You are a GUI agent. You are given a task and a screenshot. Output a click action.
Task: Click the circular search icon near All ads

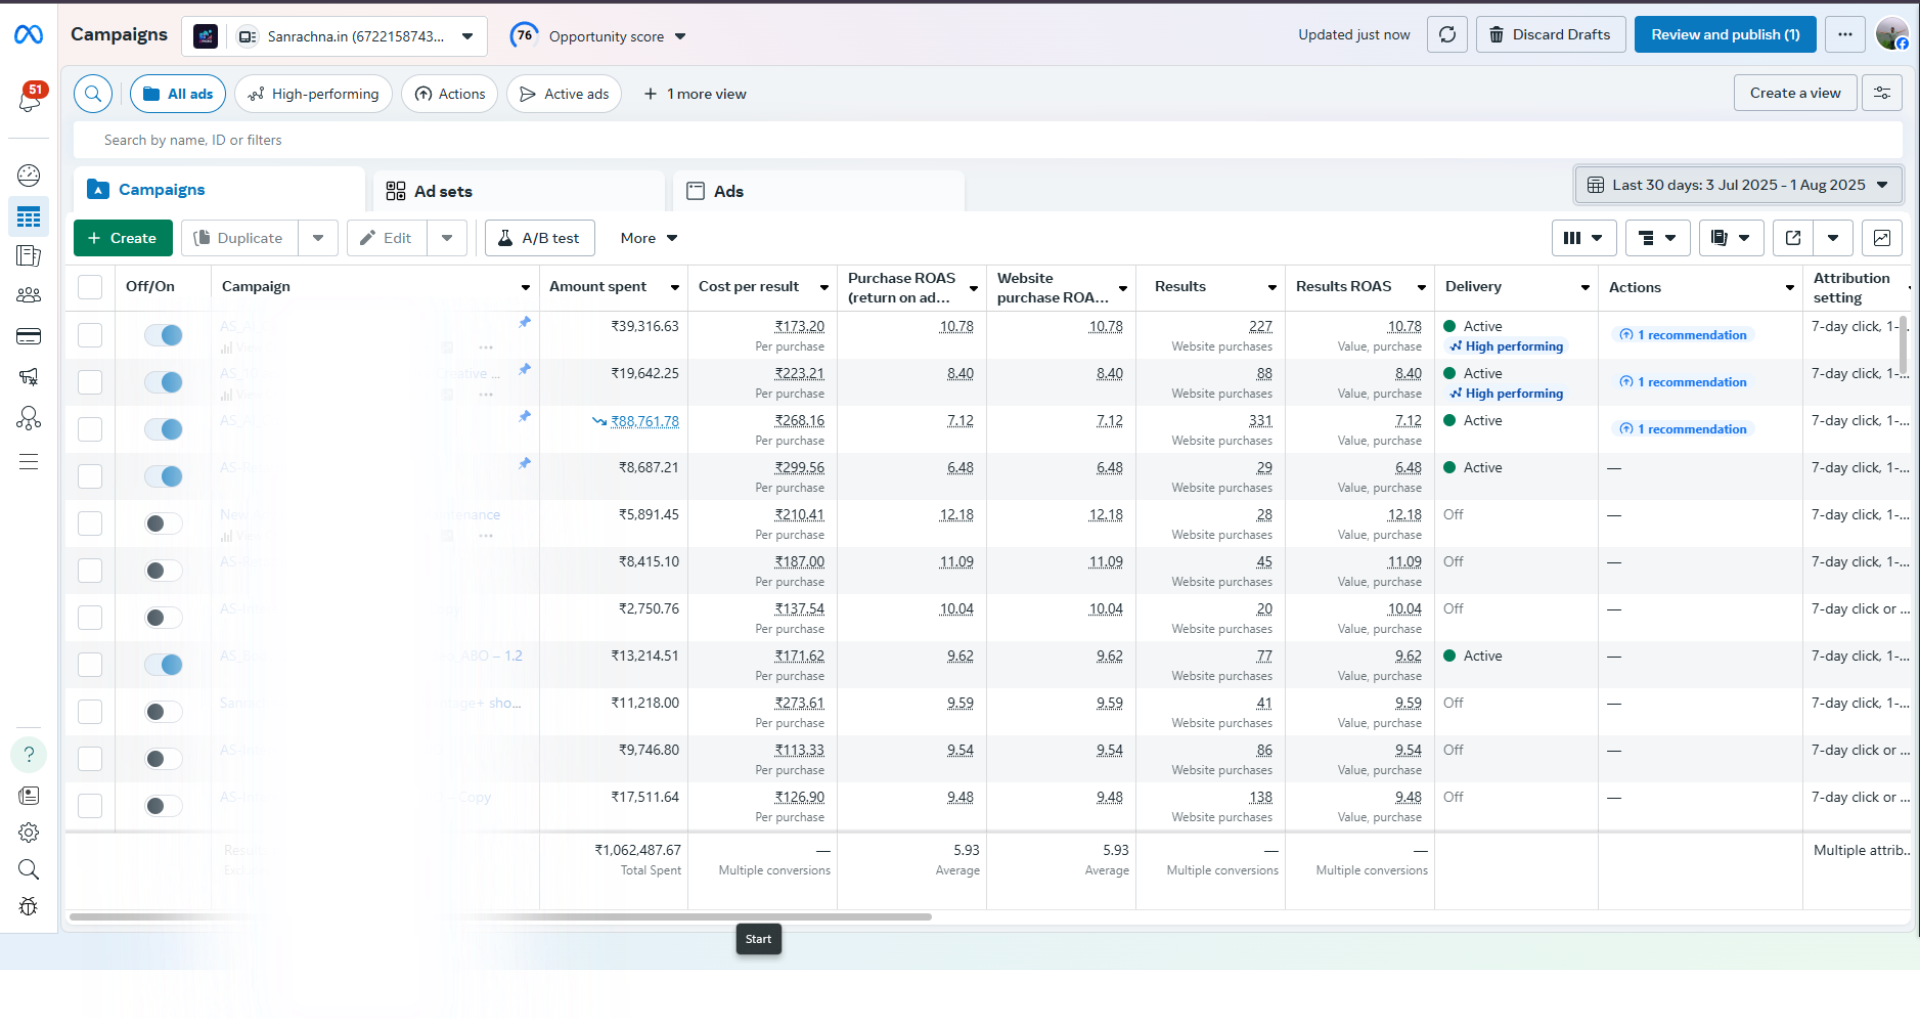93,94
